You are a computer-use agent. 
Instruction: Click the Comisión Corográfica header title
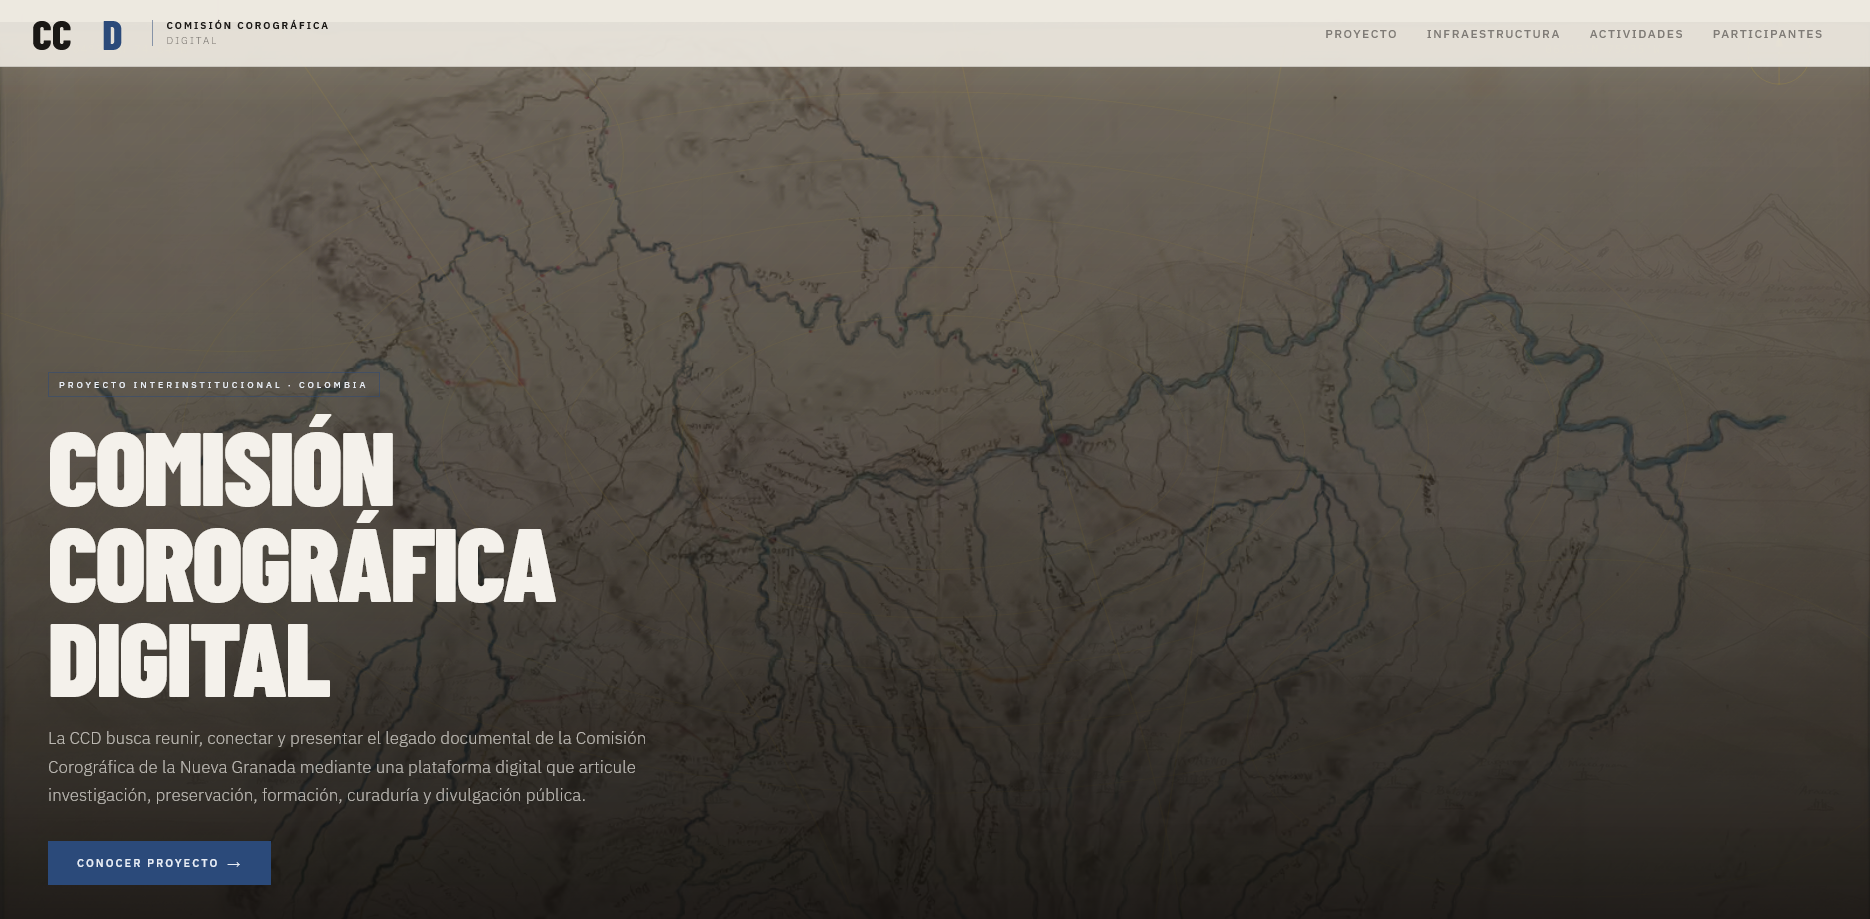click(x=247, y=26)
